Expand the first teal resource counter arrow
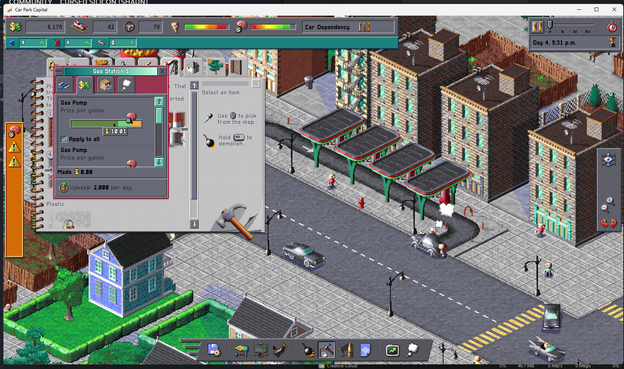 (x=42, y=43)
